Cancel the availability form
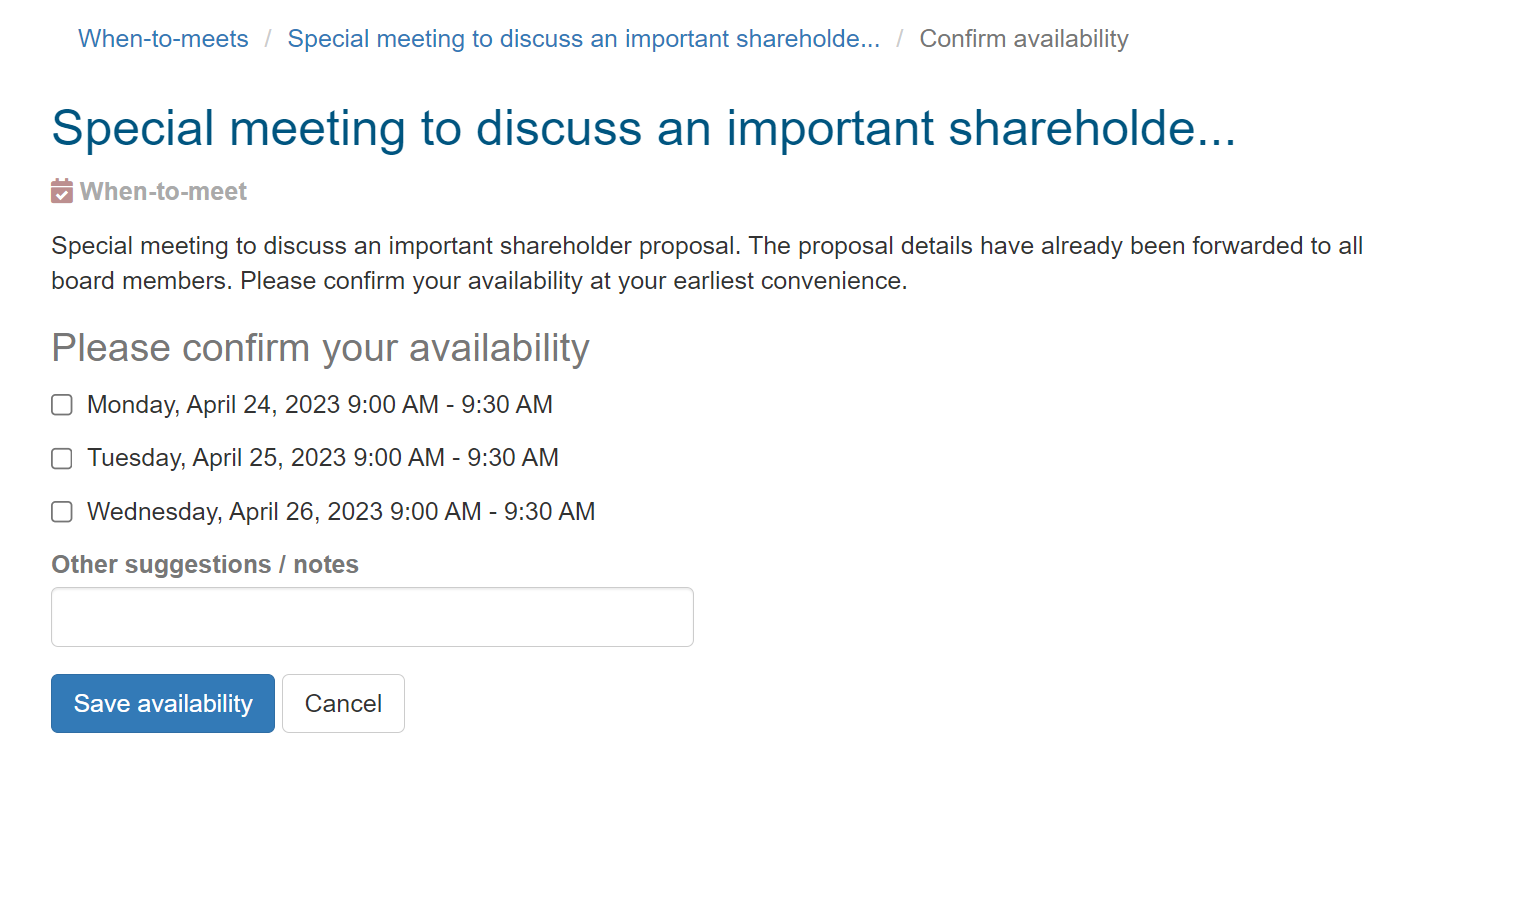Screen dimensions: 1526x924 (343, 704)
